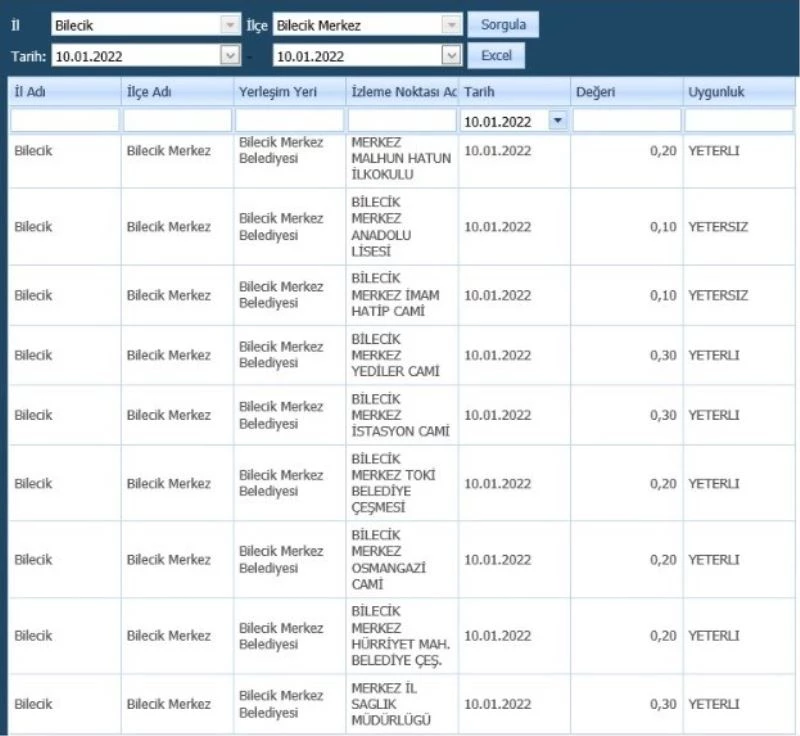This screenshot has height=736, width=800.
Task: Select YETERSIZ status of İmam Hatip Cami row
Action: tap(718, 296)
